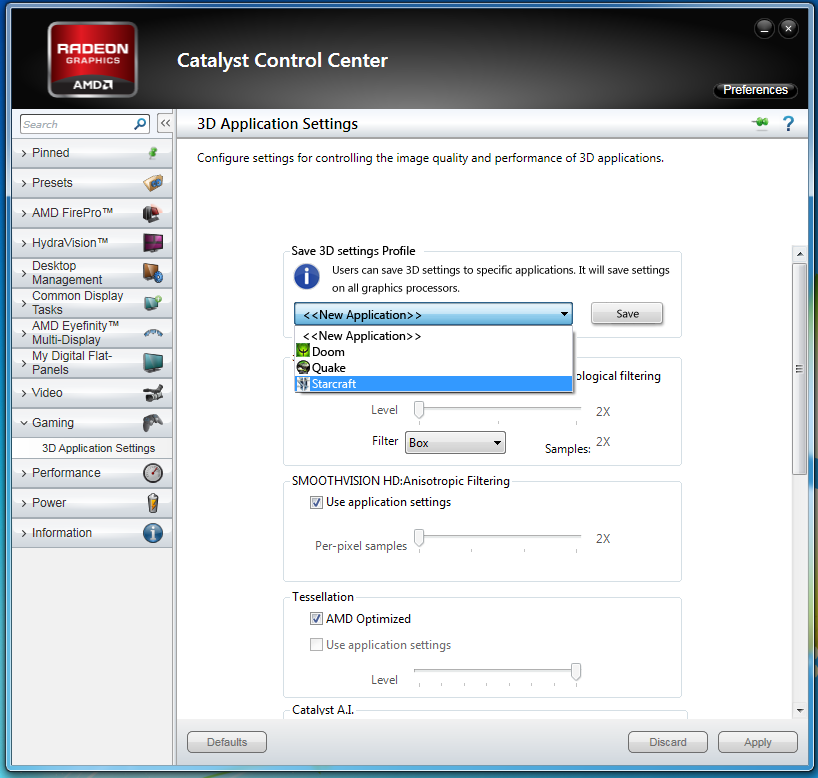The image size is (818, 778).
Task: Click the help question mark icon
Action: (788, 124)
